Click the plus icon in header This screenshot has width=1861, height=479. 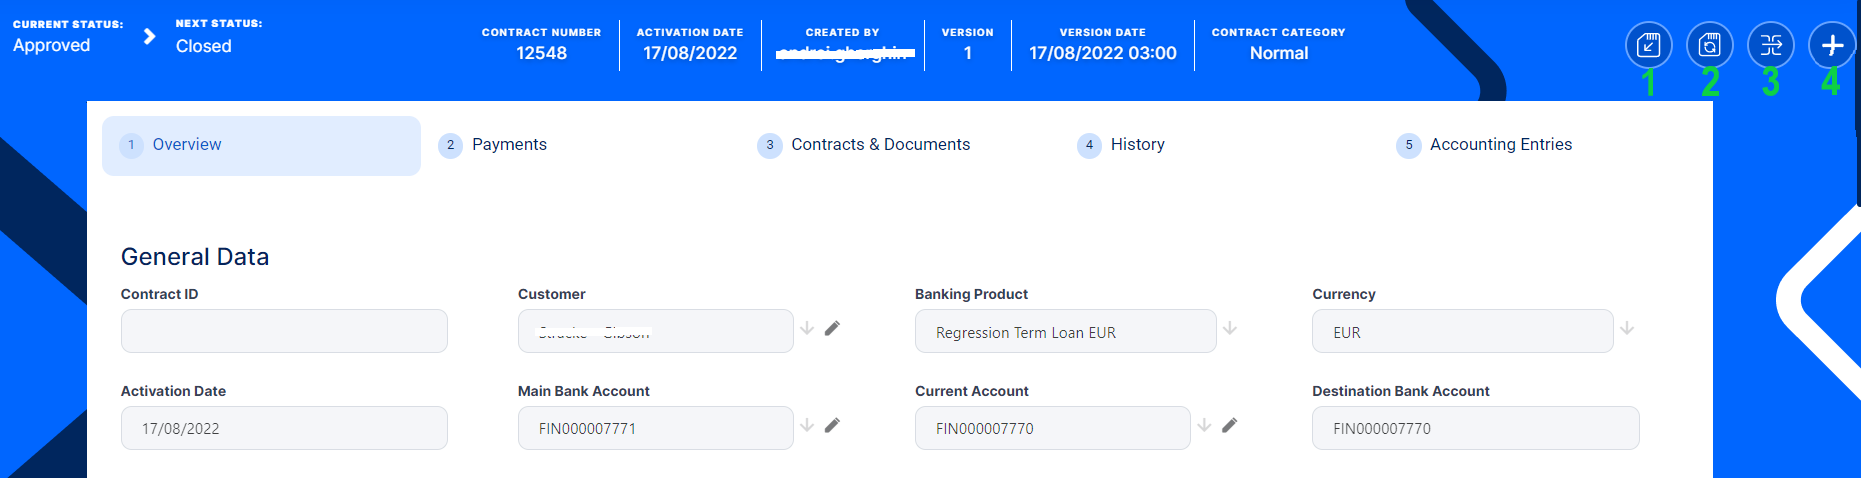1832,45
